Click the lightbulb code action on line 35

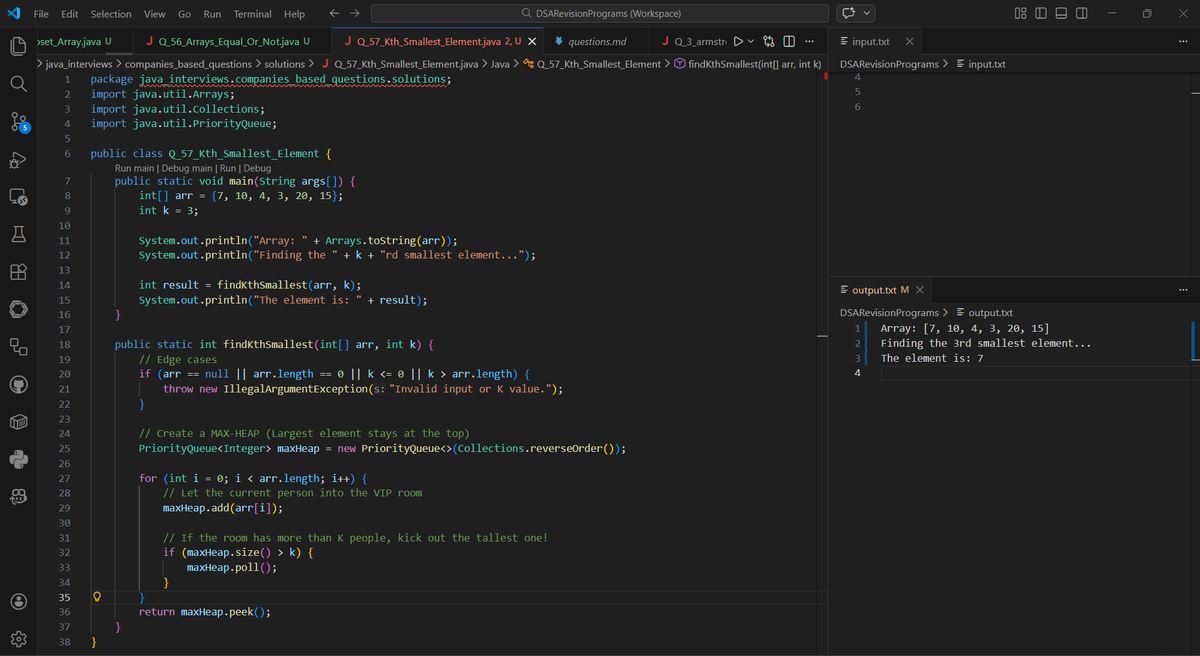(97, 597)
